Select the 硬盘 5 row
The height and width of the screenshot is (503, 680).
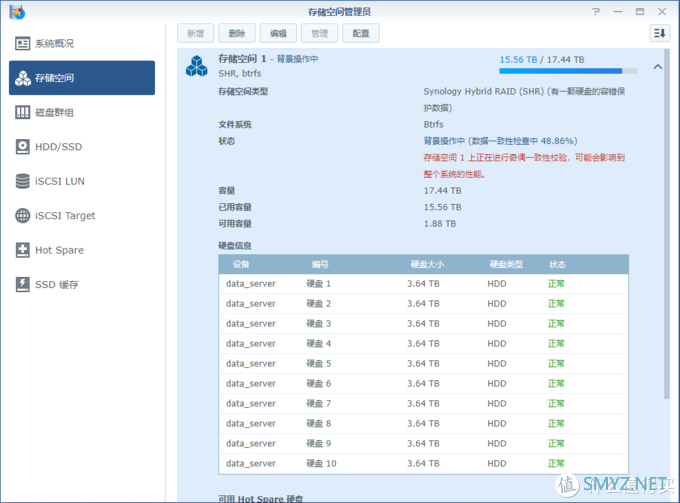(x=423, y=364)
